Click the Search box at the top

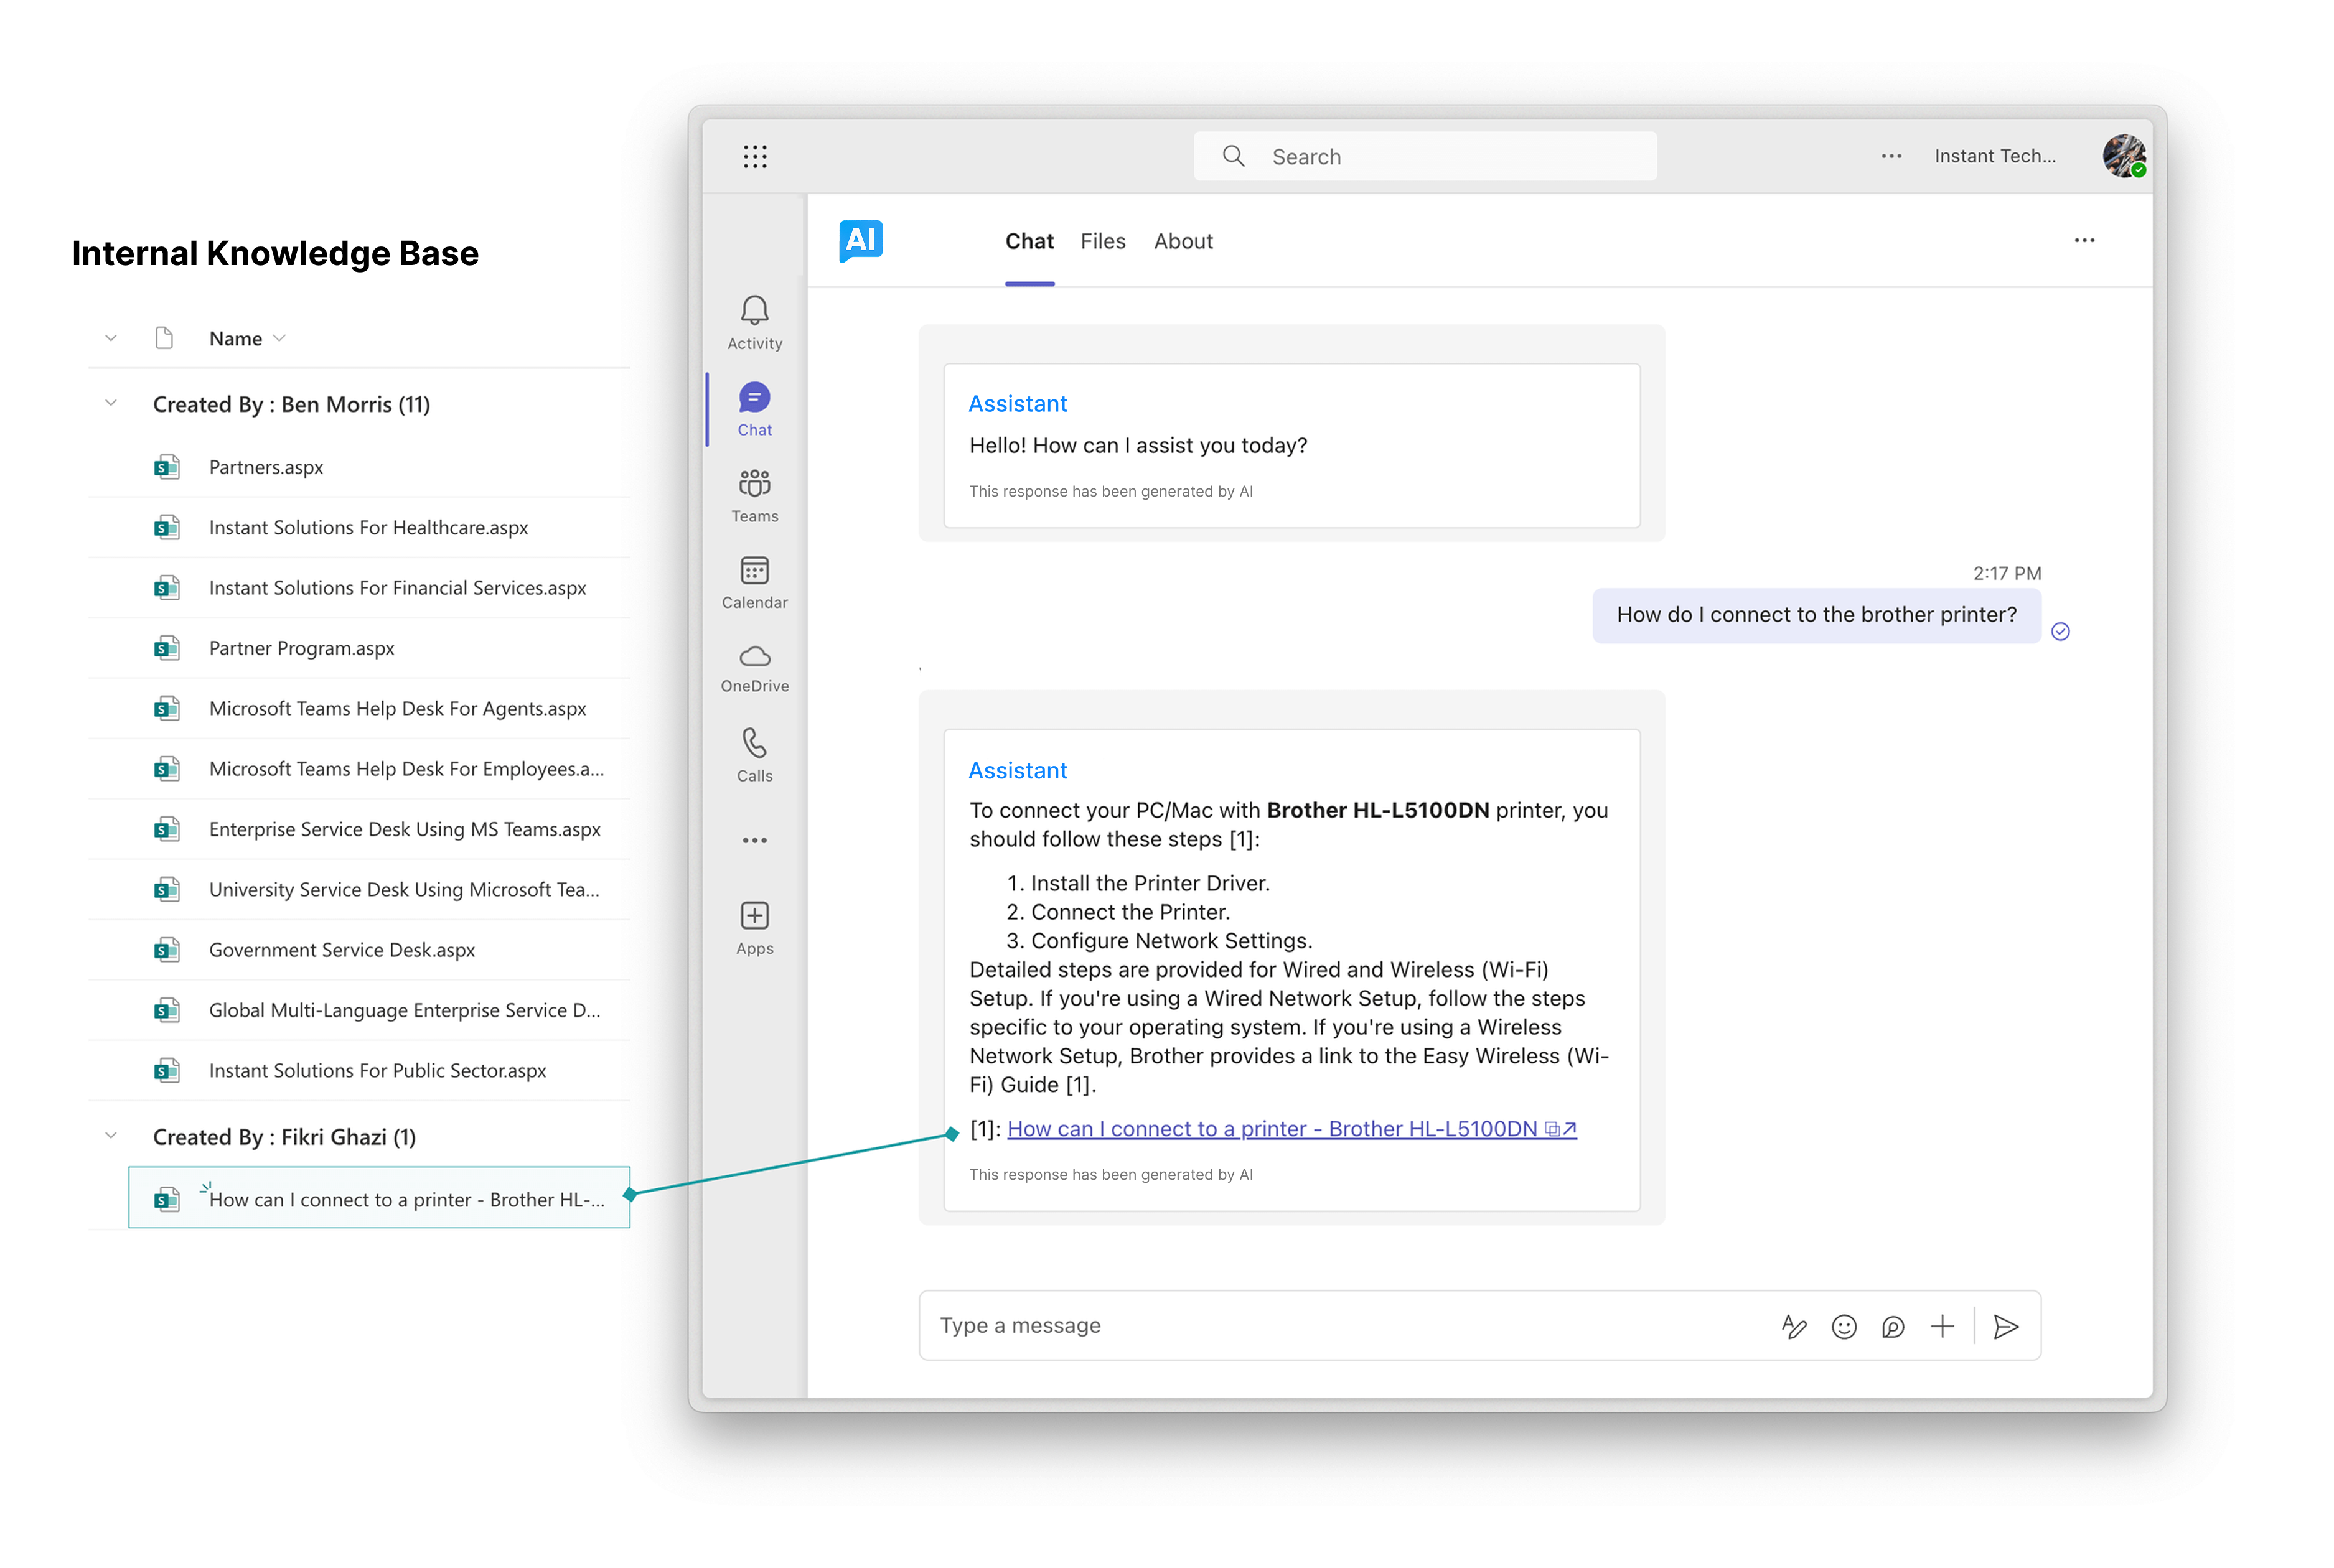pos(1424,156)
